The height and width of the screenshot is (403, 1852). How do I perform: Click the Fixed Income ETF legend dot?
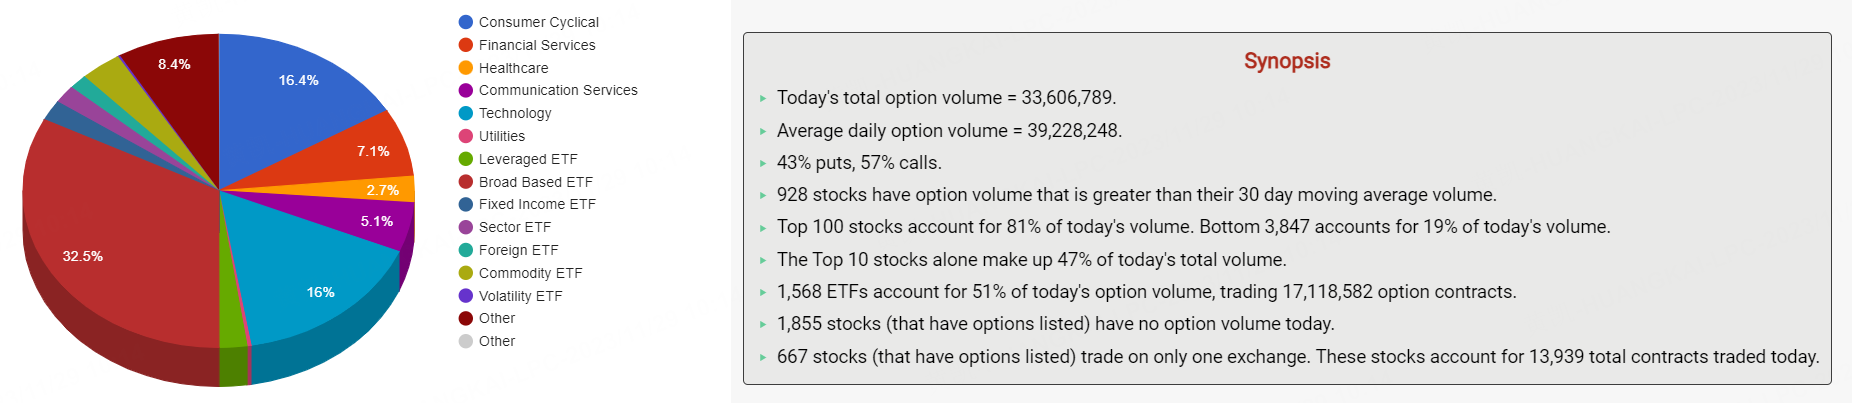click(x=466, y=204)
